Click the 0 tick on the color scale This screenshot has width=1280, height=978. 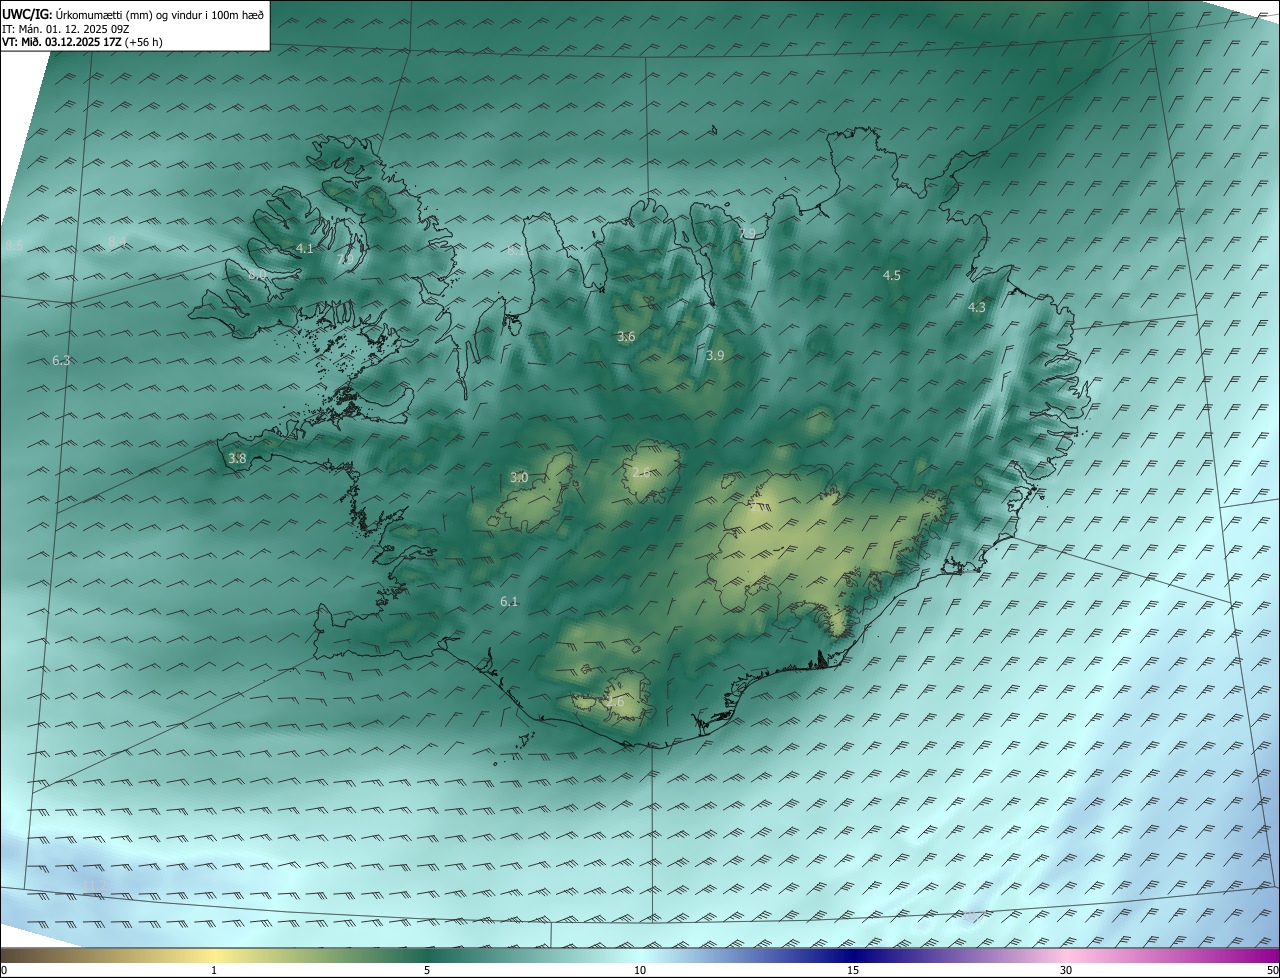click(x=4, y=970)
